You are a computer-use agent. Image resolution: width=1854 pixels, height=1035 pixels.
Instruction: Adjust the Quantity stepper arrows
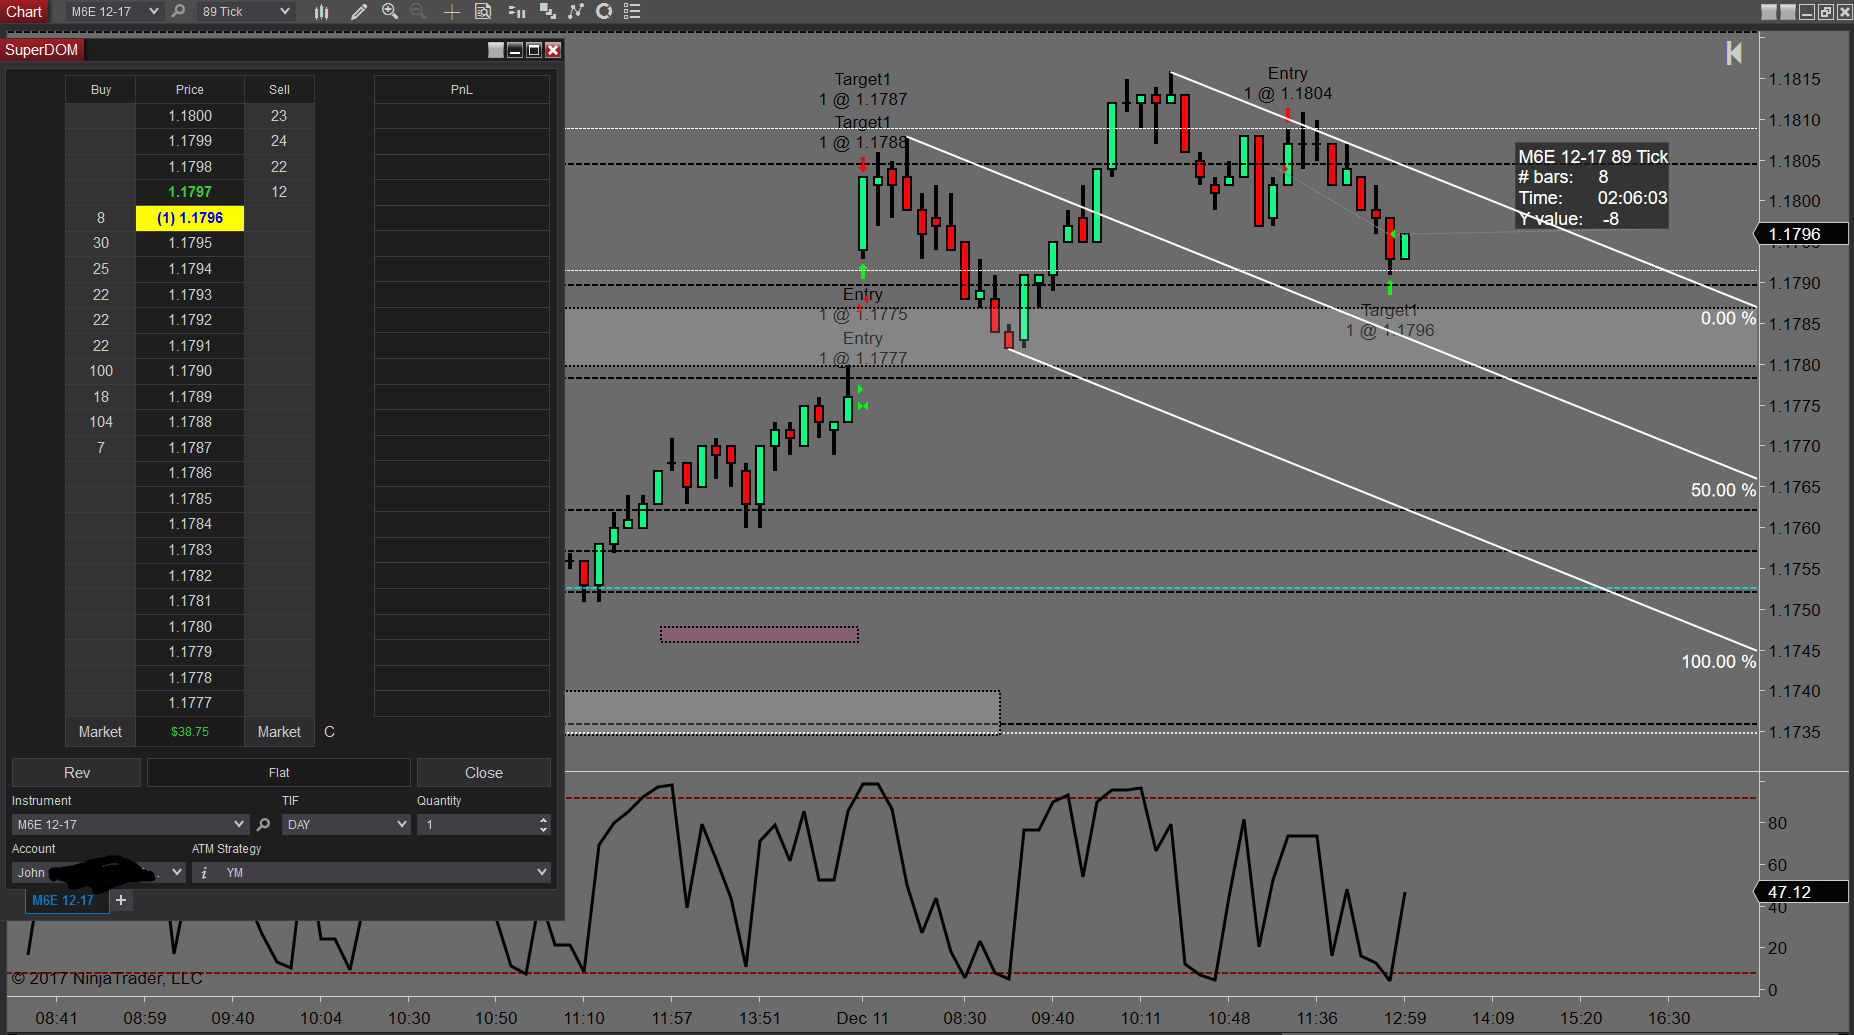pos(543,824)
